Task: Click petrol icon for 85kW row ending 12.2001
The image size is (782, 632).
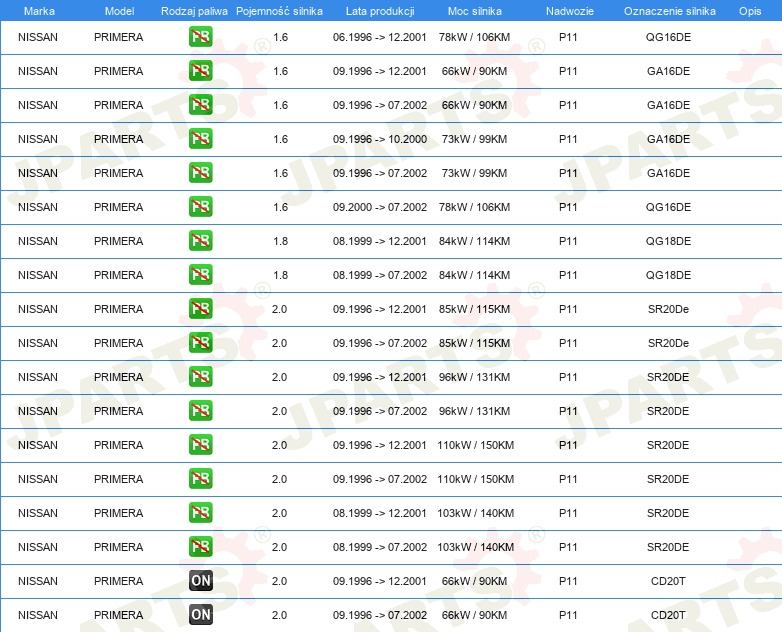Action: coord(200,308)
